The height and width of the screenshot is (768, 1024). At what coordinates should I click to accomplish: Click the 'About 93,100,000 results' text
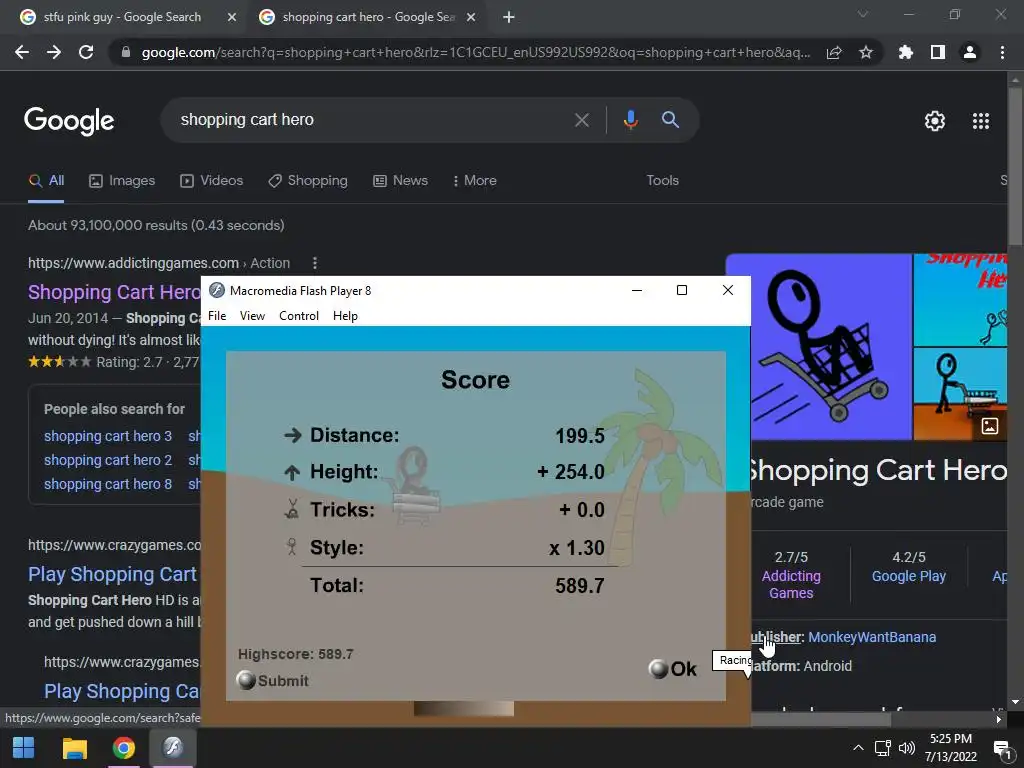click(x=156, y=225)
